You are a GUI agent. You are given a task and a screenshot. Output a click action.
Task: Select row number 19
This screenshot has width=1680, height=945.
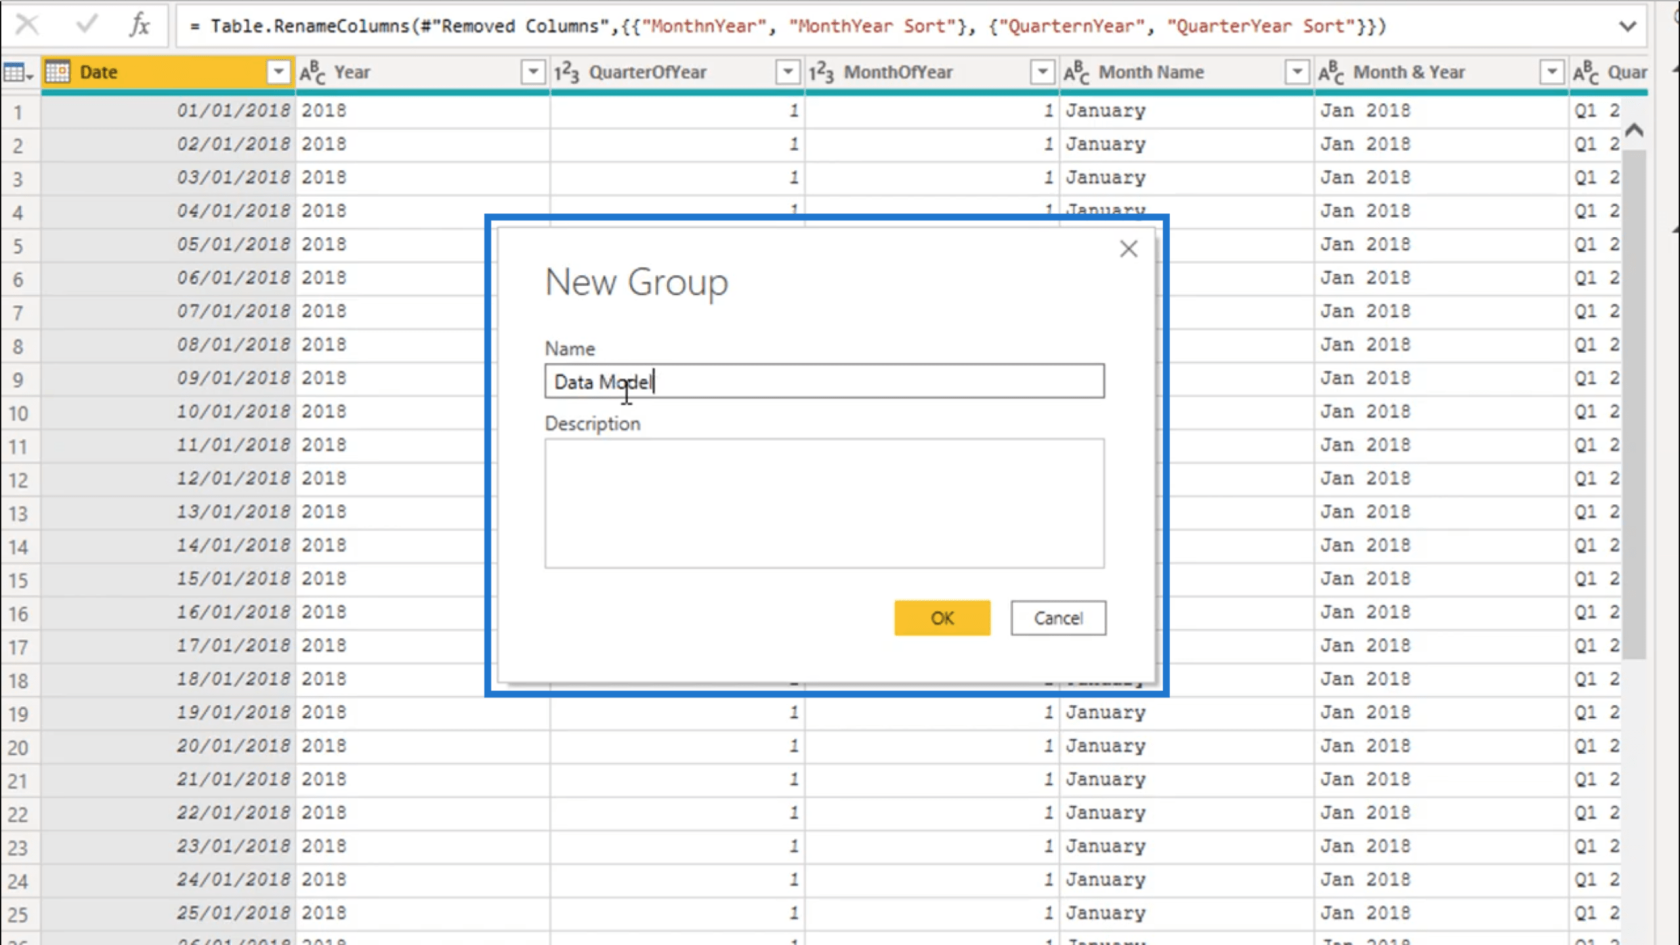pyautogui.click(x=18, y=713)
